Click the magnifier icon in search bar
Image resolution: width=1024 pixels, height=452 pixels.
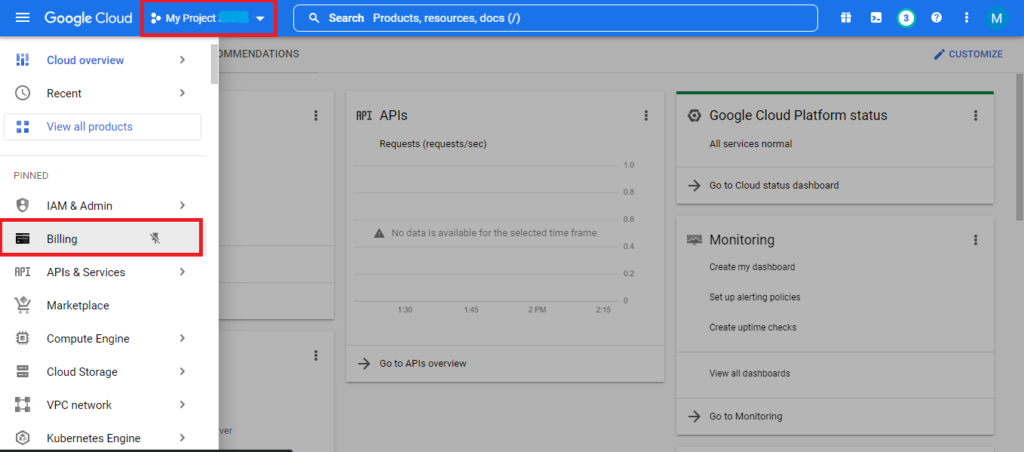314,18
